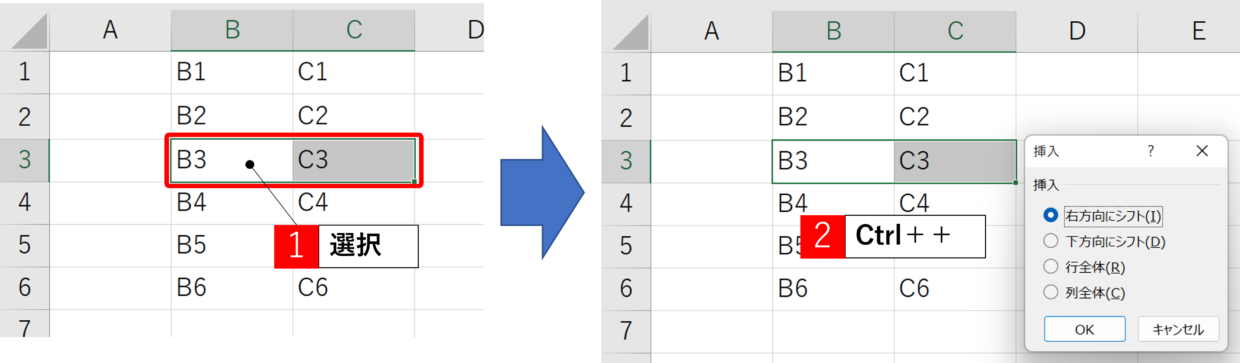This screenshot has height=363, width=1240.
Task: Select column C header in the right sheet
Action: click(x=955, y=31)
